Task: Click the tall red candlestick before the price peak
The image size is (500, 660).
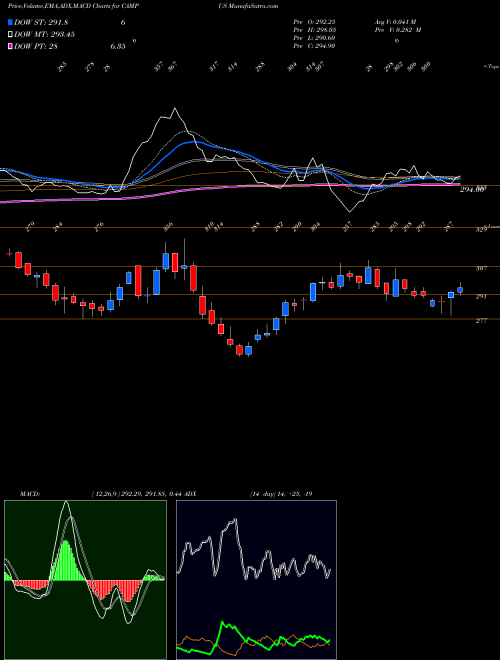Action: click(x=138, y=281)
